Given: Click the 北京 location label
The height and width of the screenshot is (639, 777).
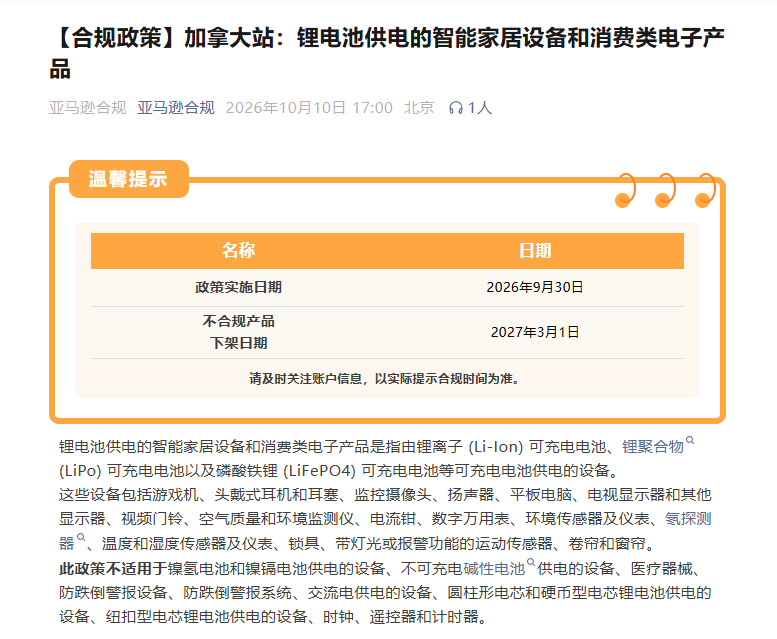Looking at the screenshot, I should (419, 107).
